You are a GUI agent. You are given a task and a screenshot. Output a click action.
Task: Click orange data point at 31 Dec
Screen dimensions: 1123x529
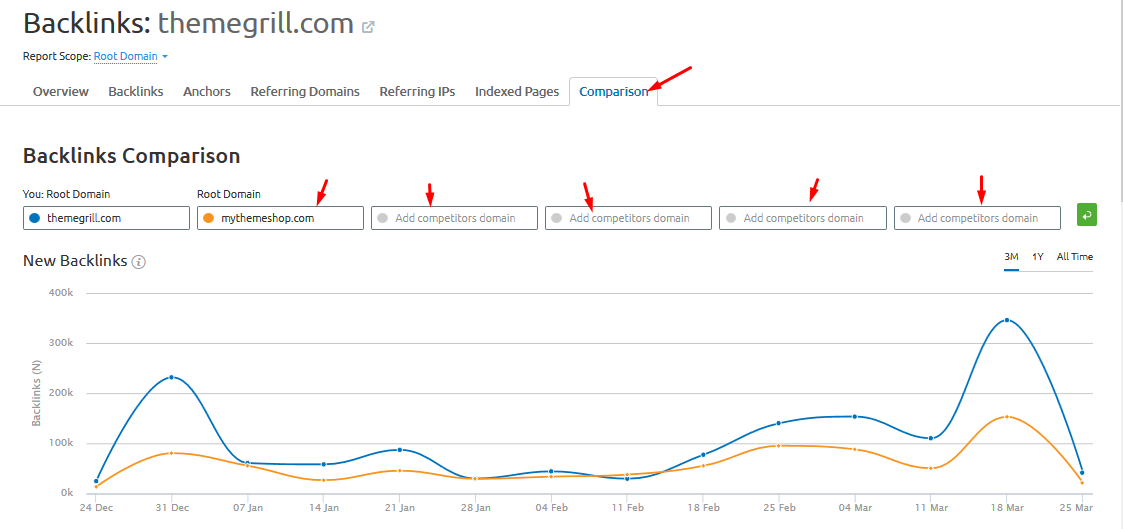171,453
